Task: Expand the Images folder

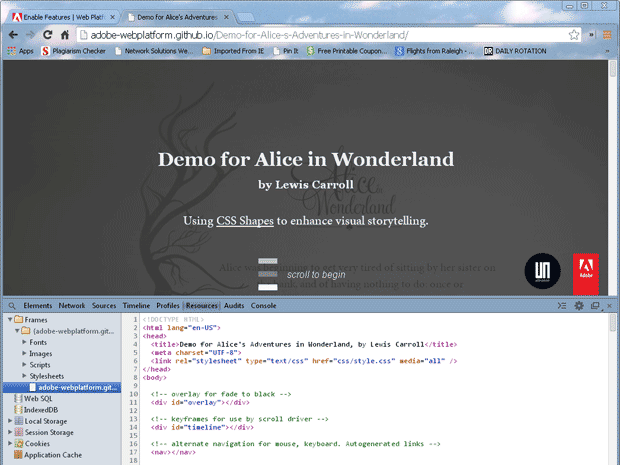Action: point(25,353)
